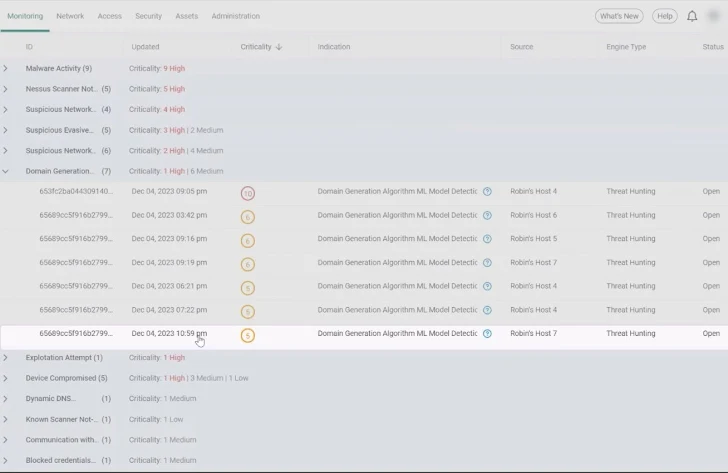Click help icon in the 09:19 pm row

tap(487, 263)
